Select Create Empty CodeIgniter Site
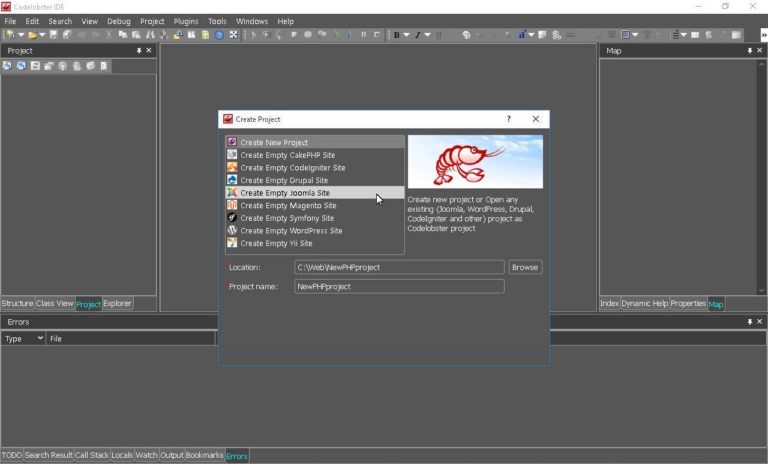This screenshot has height=464, width=768. (315, 168)
